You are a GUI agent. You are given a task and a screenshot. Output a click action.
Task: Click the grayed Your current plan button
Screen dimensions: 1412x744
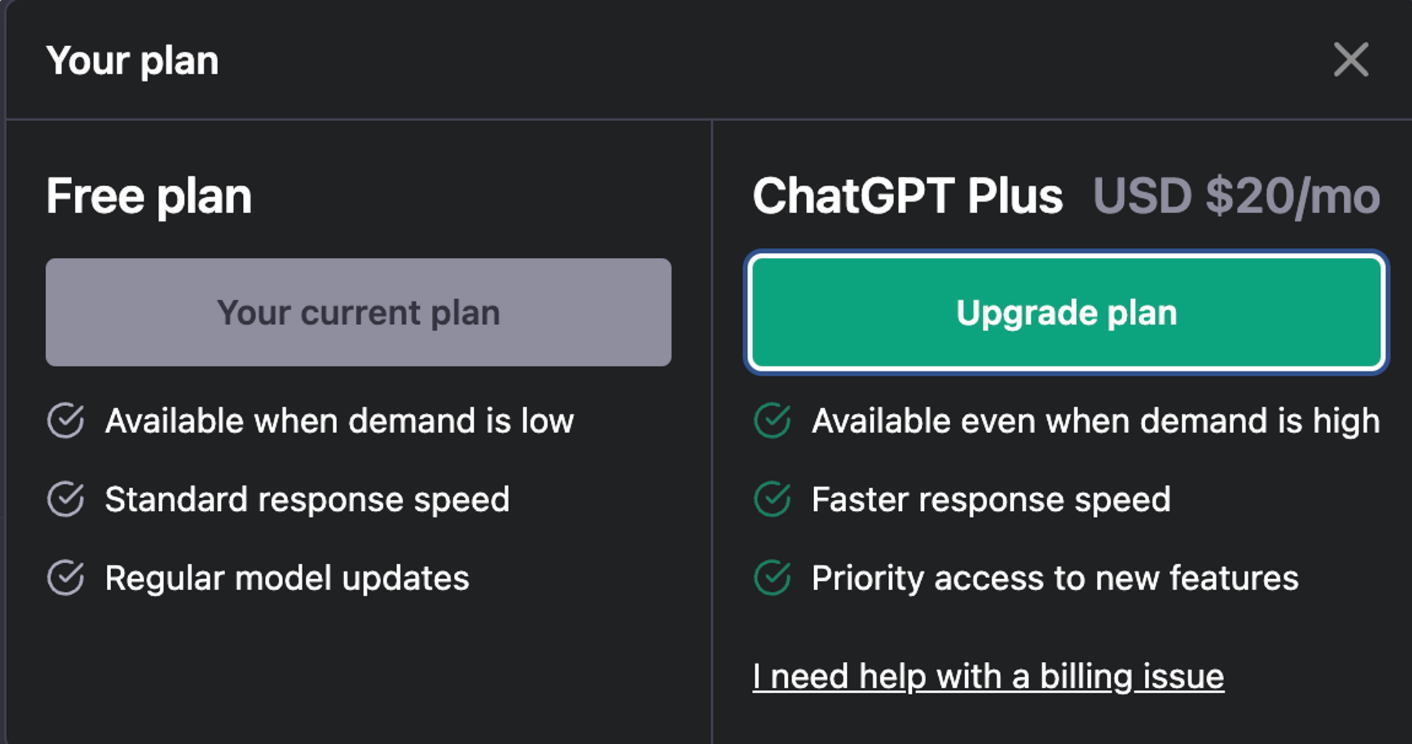[x=358, y=312]
